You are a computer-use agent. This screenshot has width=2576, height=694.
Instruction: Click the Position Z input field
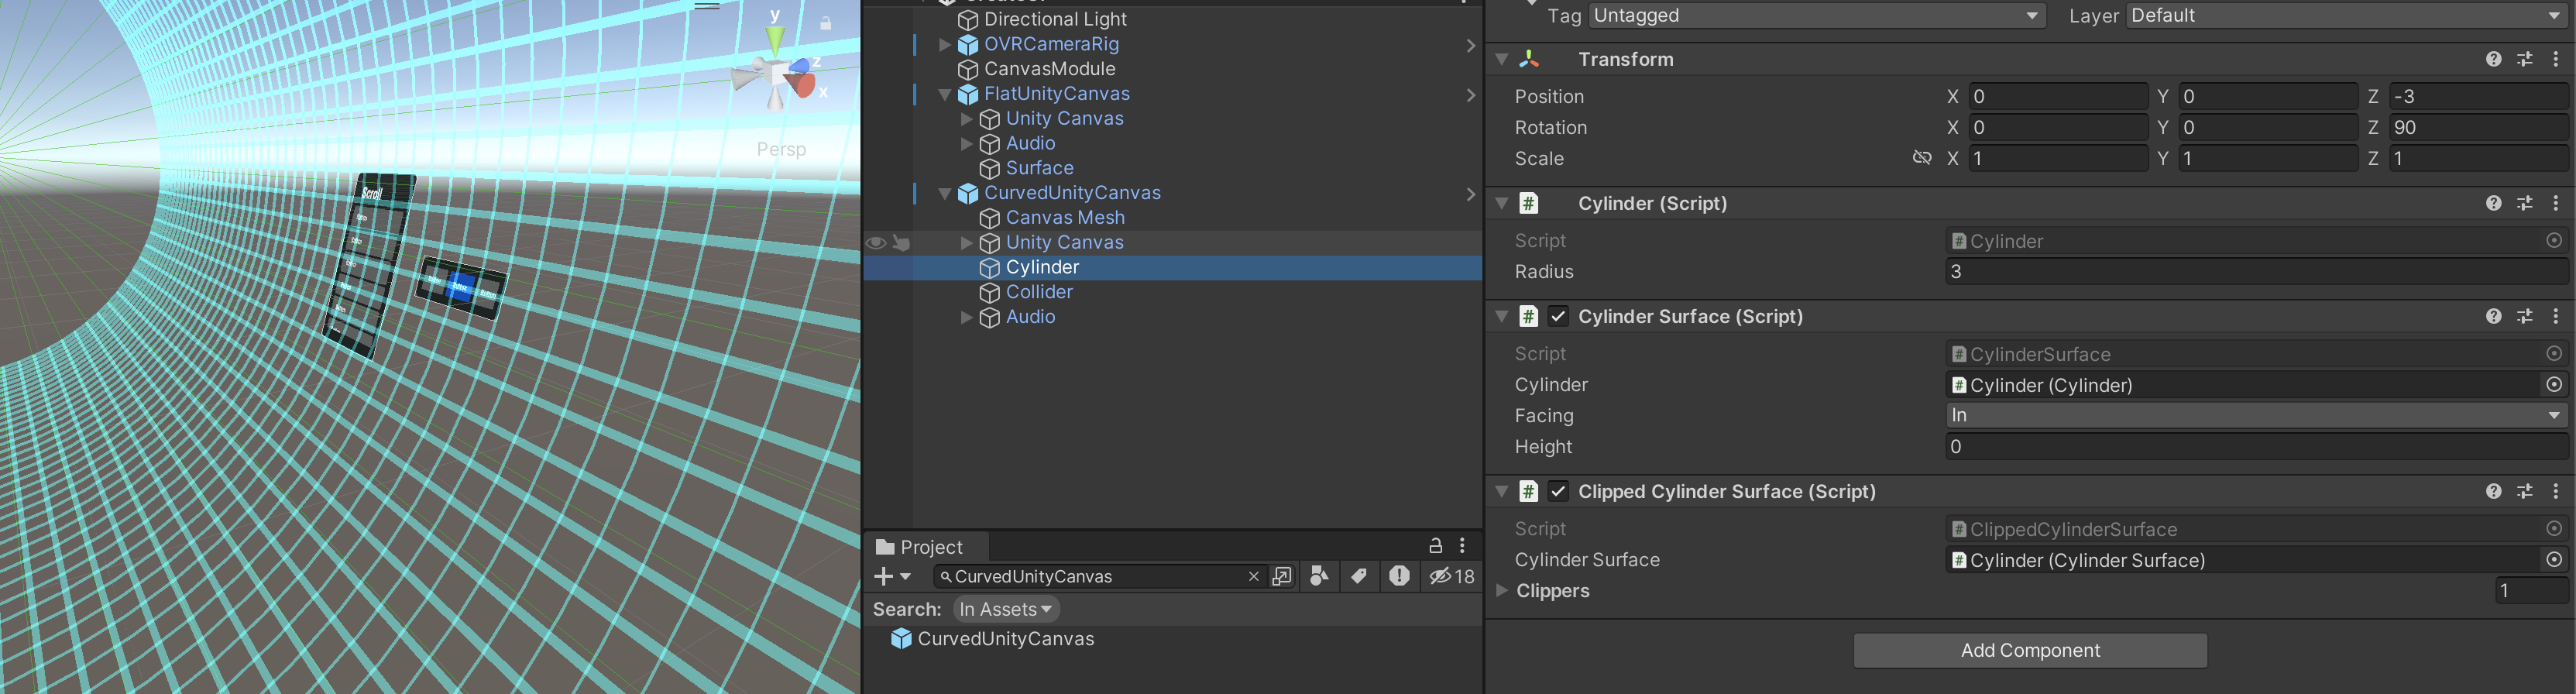[2478, 96]
